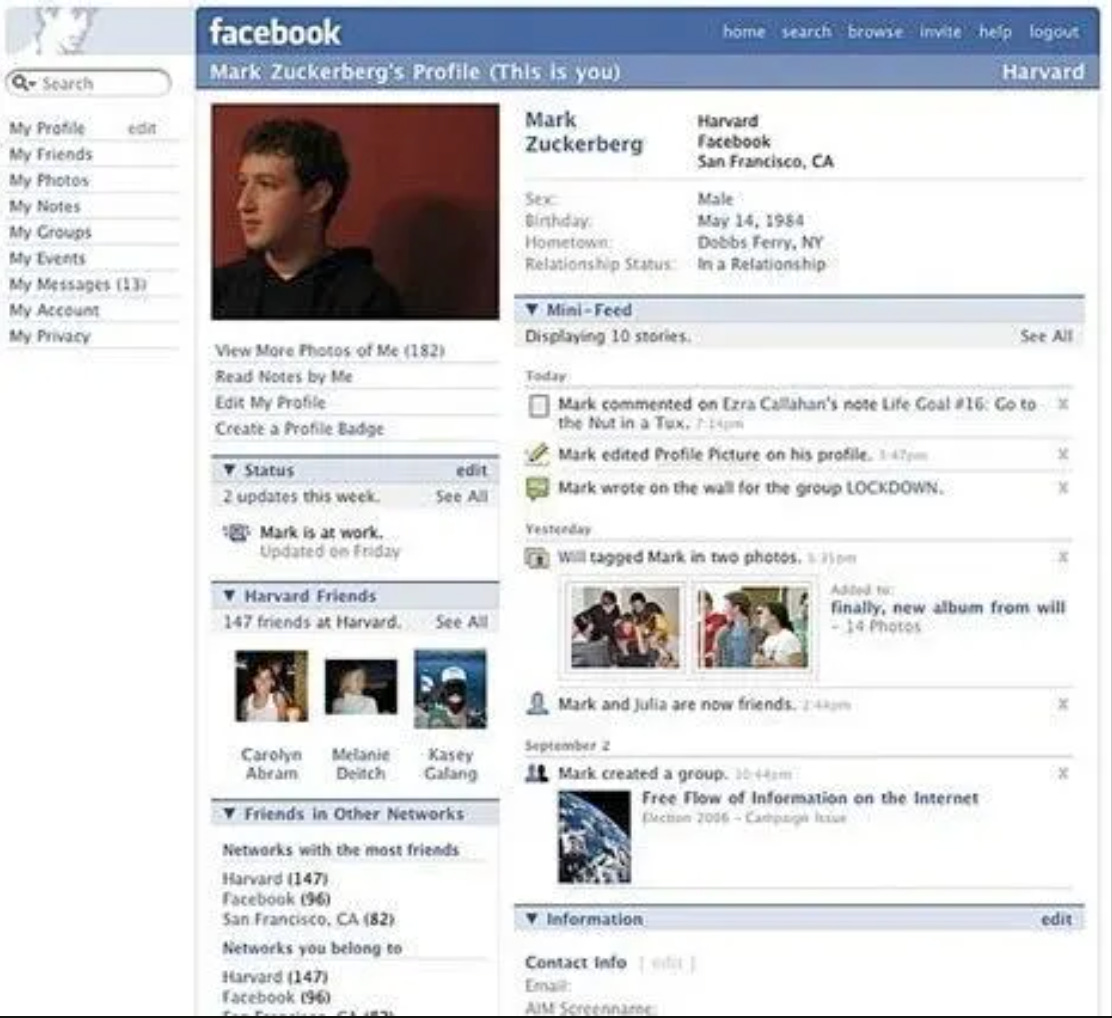Click the facebook logo in the header

click(x=274, y=33)
